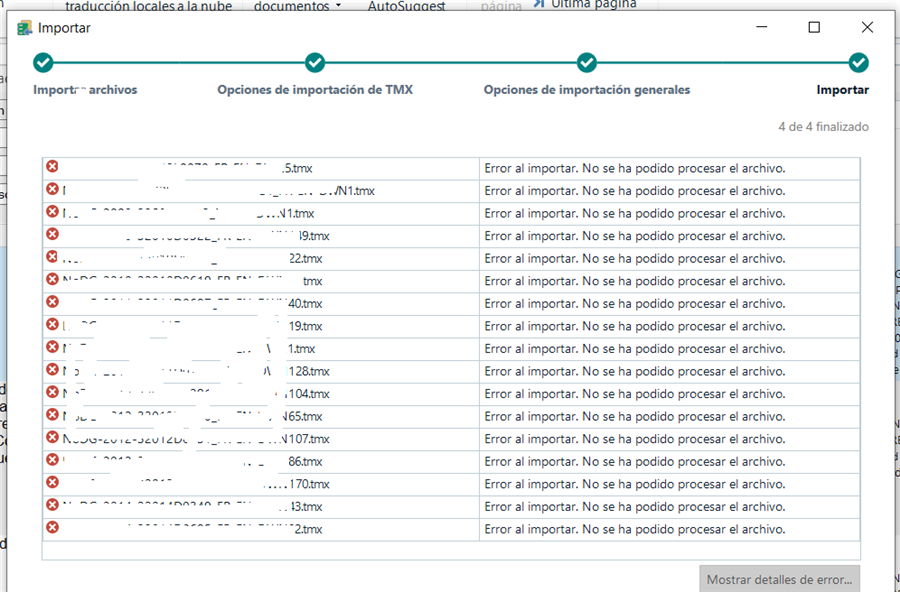This screenshot has width=900, height=592.
Task: Click the error message for file ending N107.tmx
Action: pos(634,439)
